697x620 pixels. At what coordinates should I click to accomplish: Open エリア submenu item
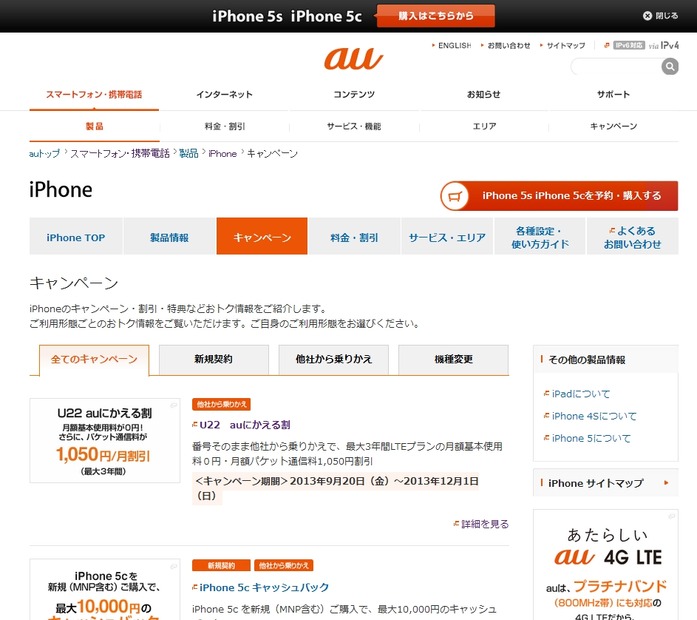coord(484,126)
